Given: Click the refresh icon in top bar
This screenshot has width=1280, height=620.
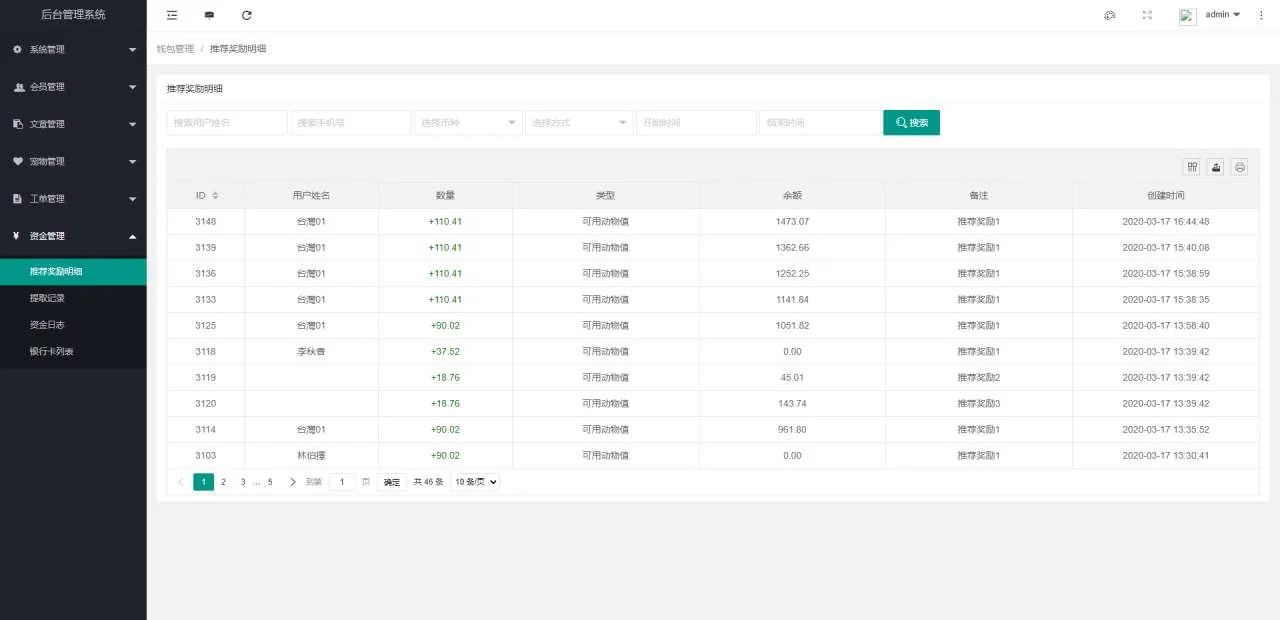Looking at the screenshot, I should coord(247,15).
